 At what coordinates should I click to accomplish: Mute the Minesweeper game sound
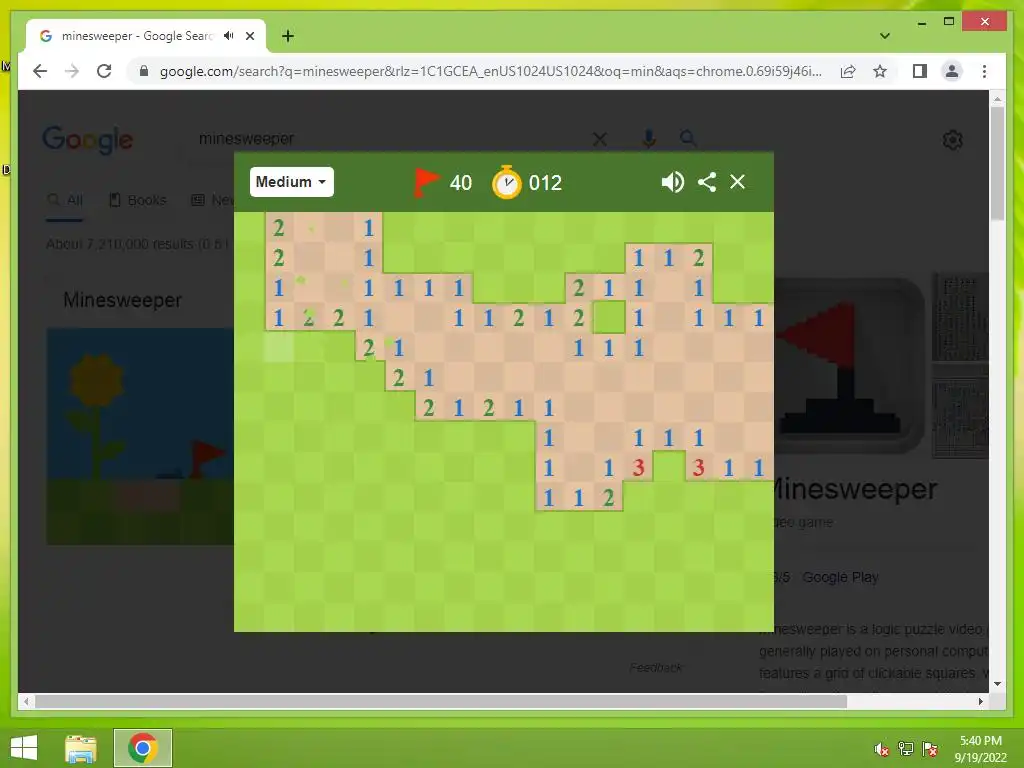pyautogui.click(x=672, y=182)
